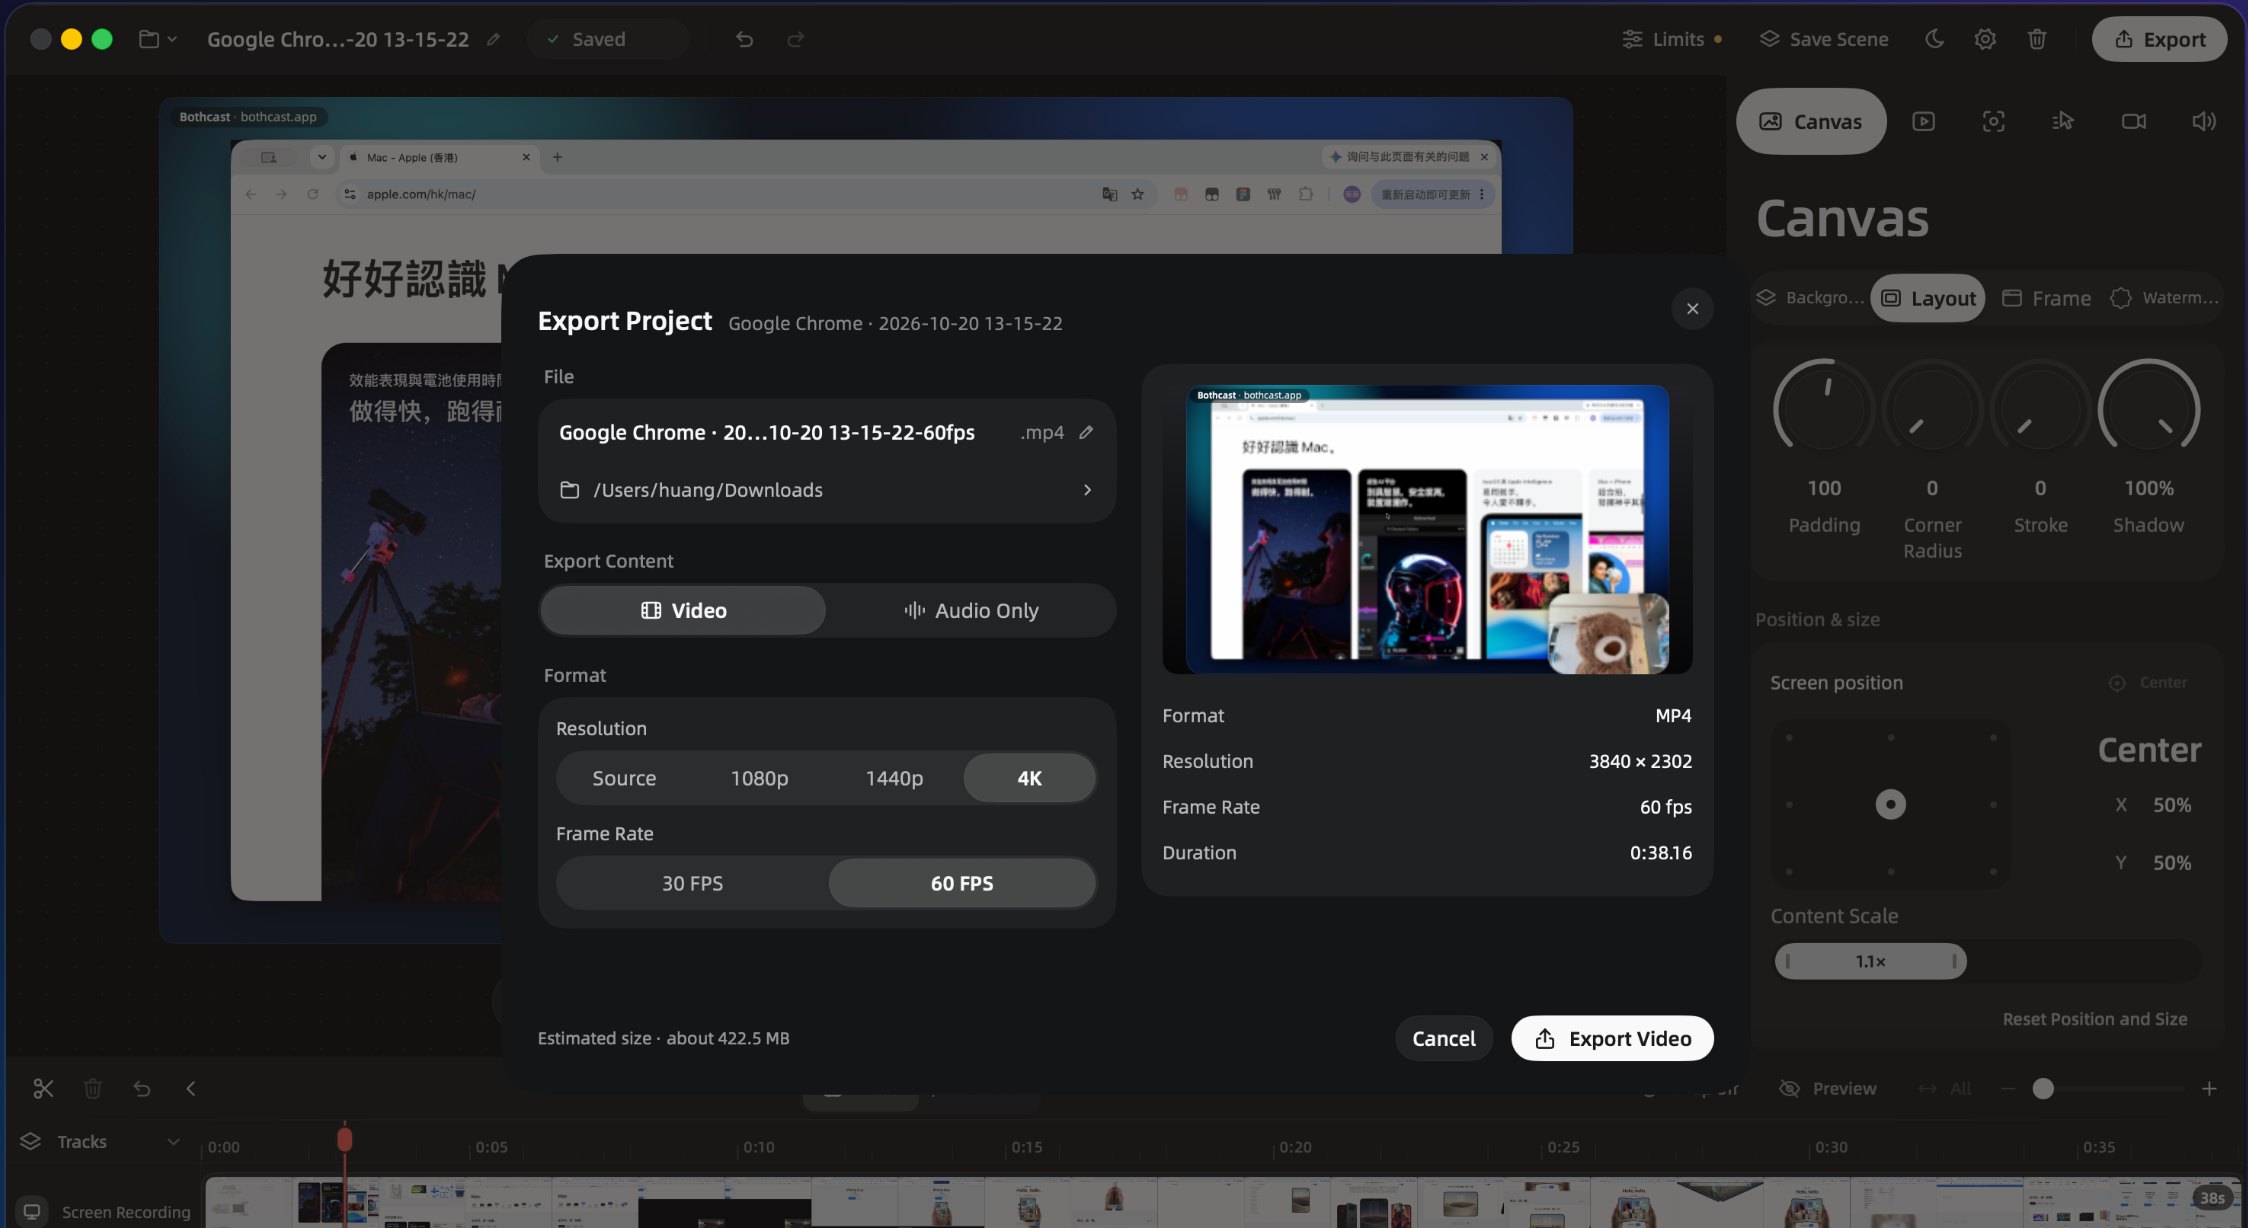Open /Users/huang/Downloads folder chooser

[x=826, y=490]
